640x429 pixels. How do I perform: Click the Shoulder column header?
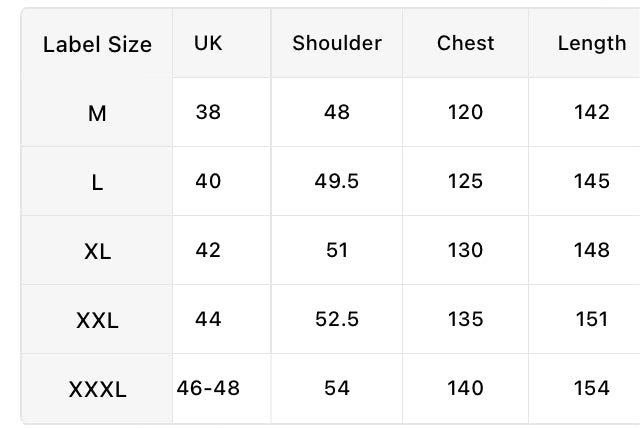coord(337,43)
